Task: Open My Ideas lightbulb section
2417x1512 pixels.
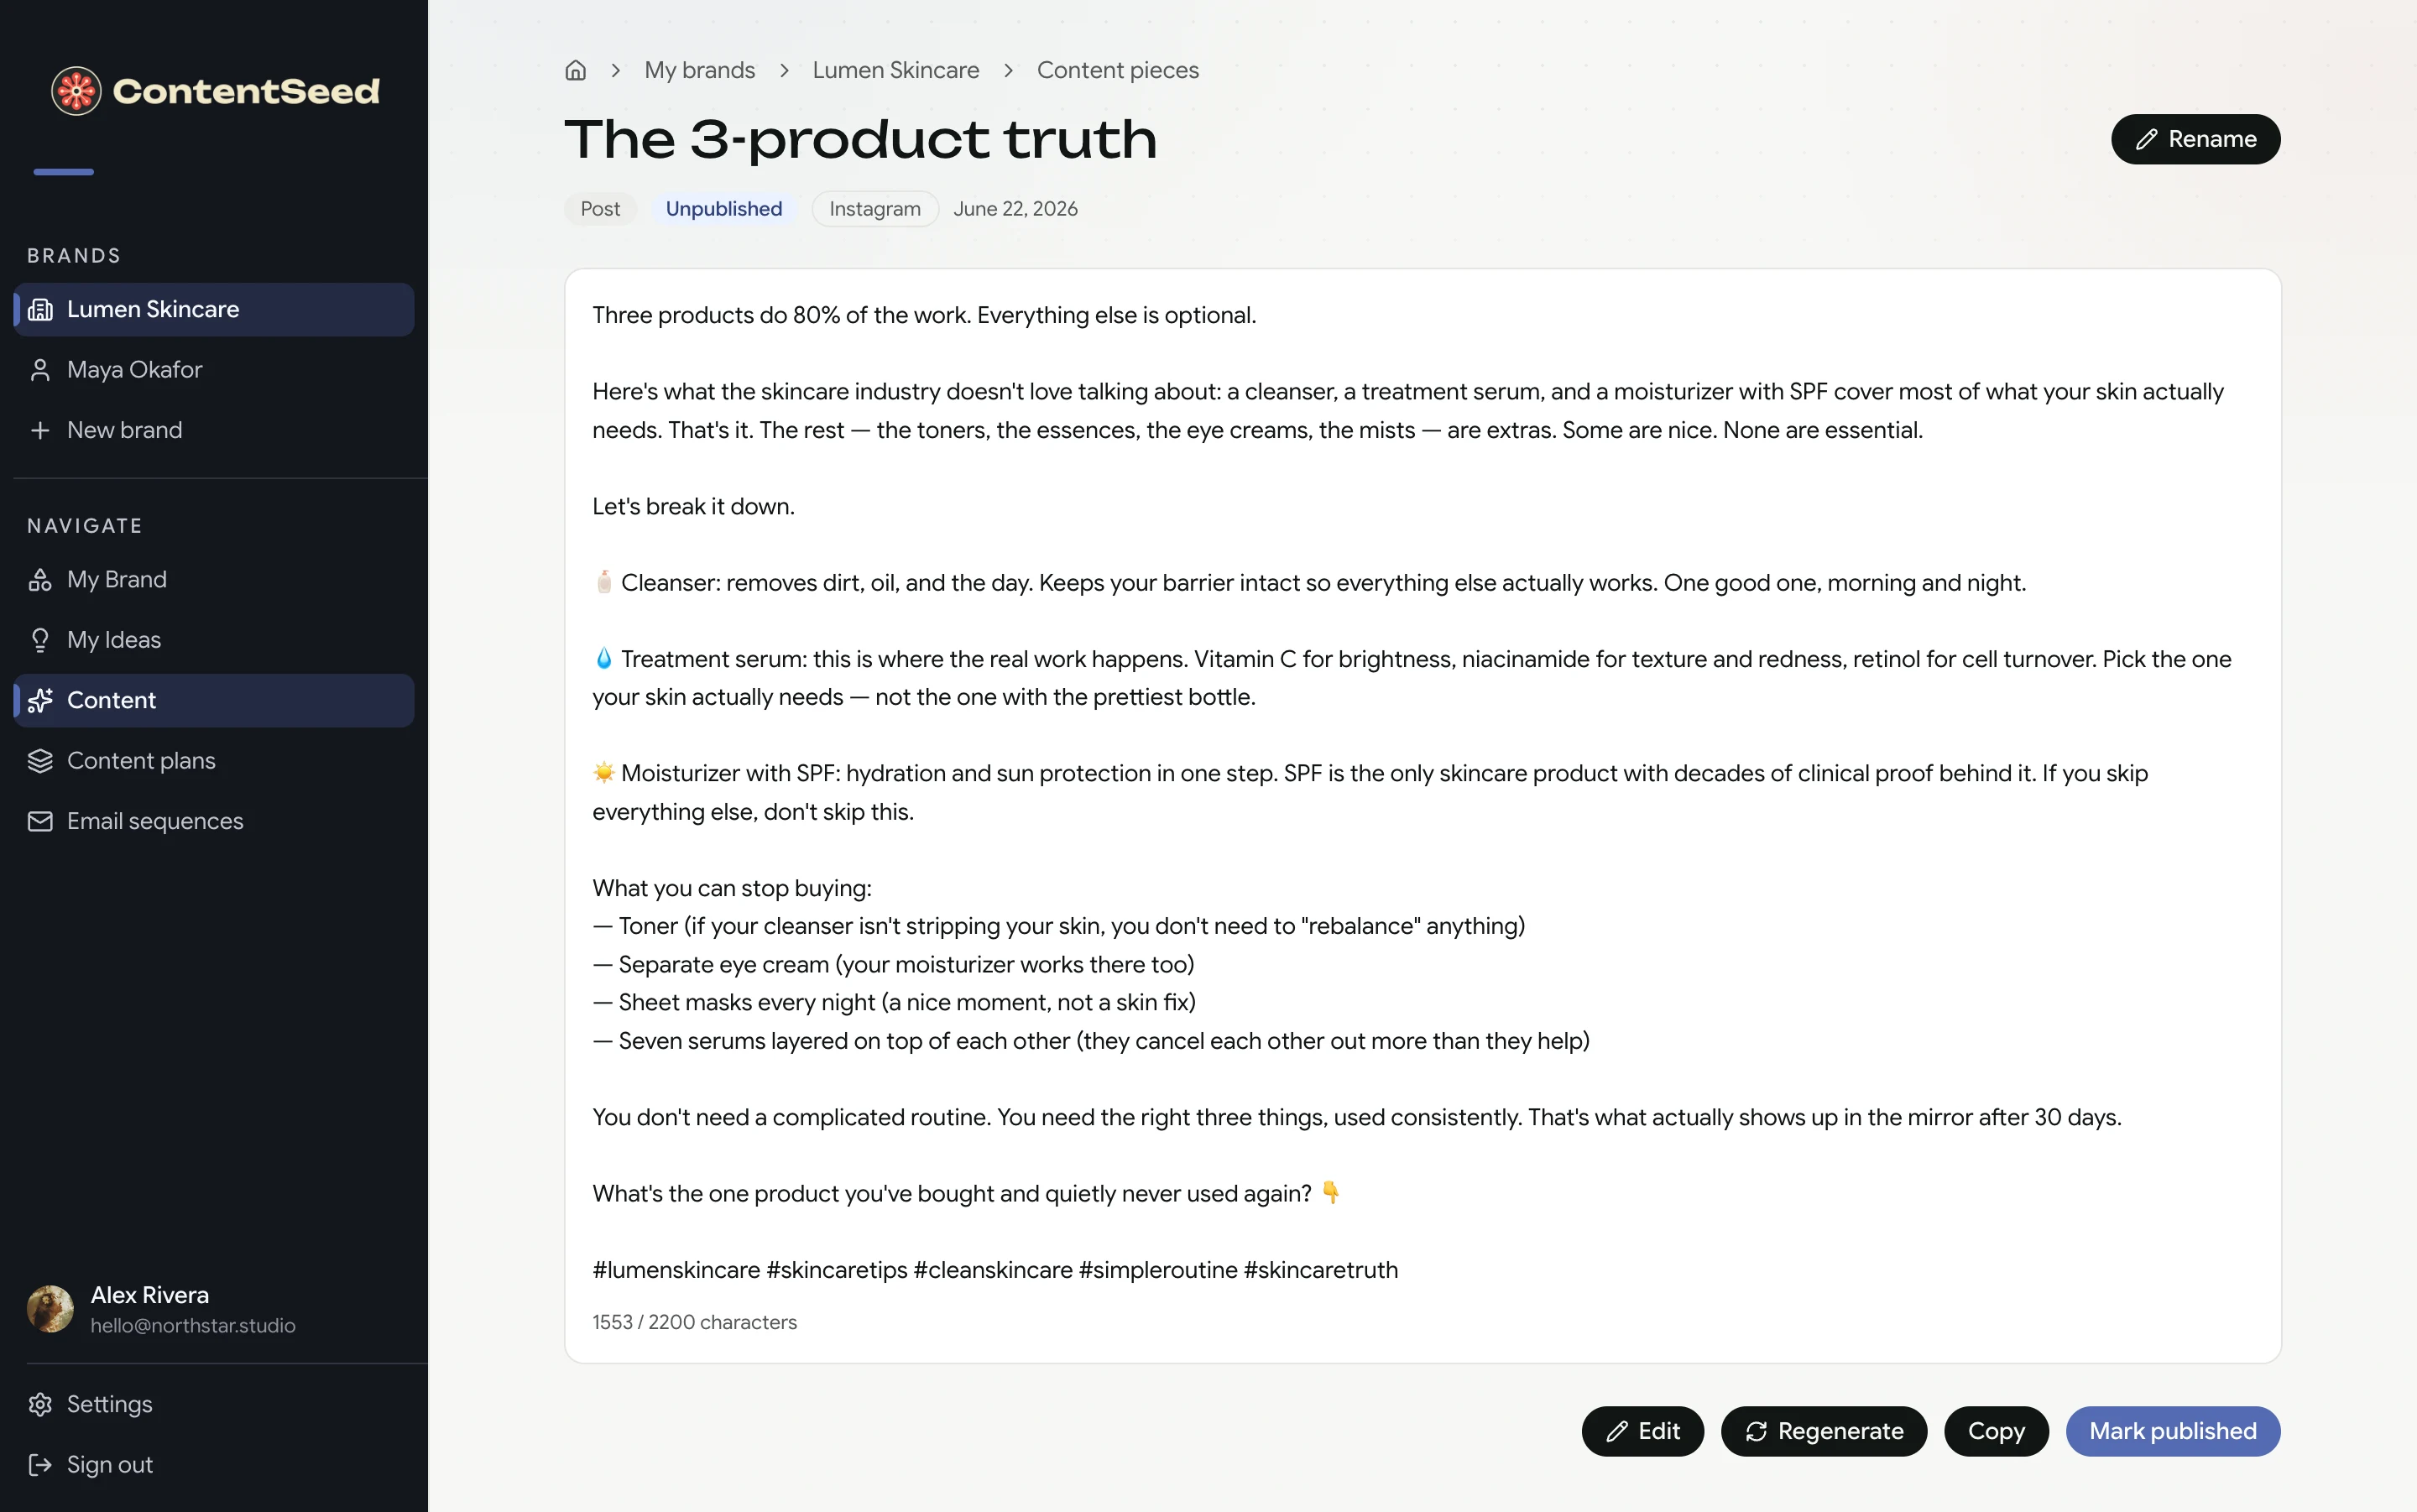Action: 214,640
